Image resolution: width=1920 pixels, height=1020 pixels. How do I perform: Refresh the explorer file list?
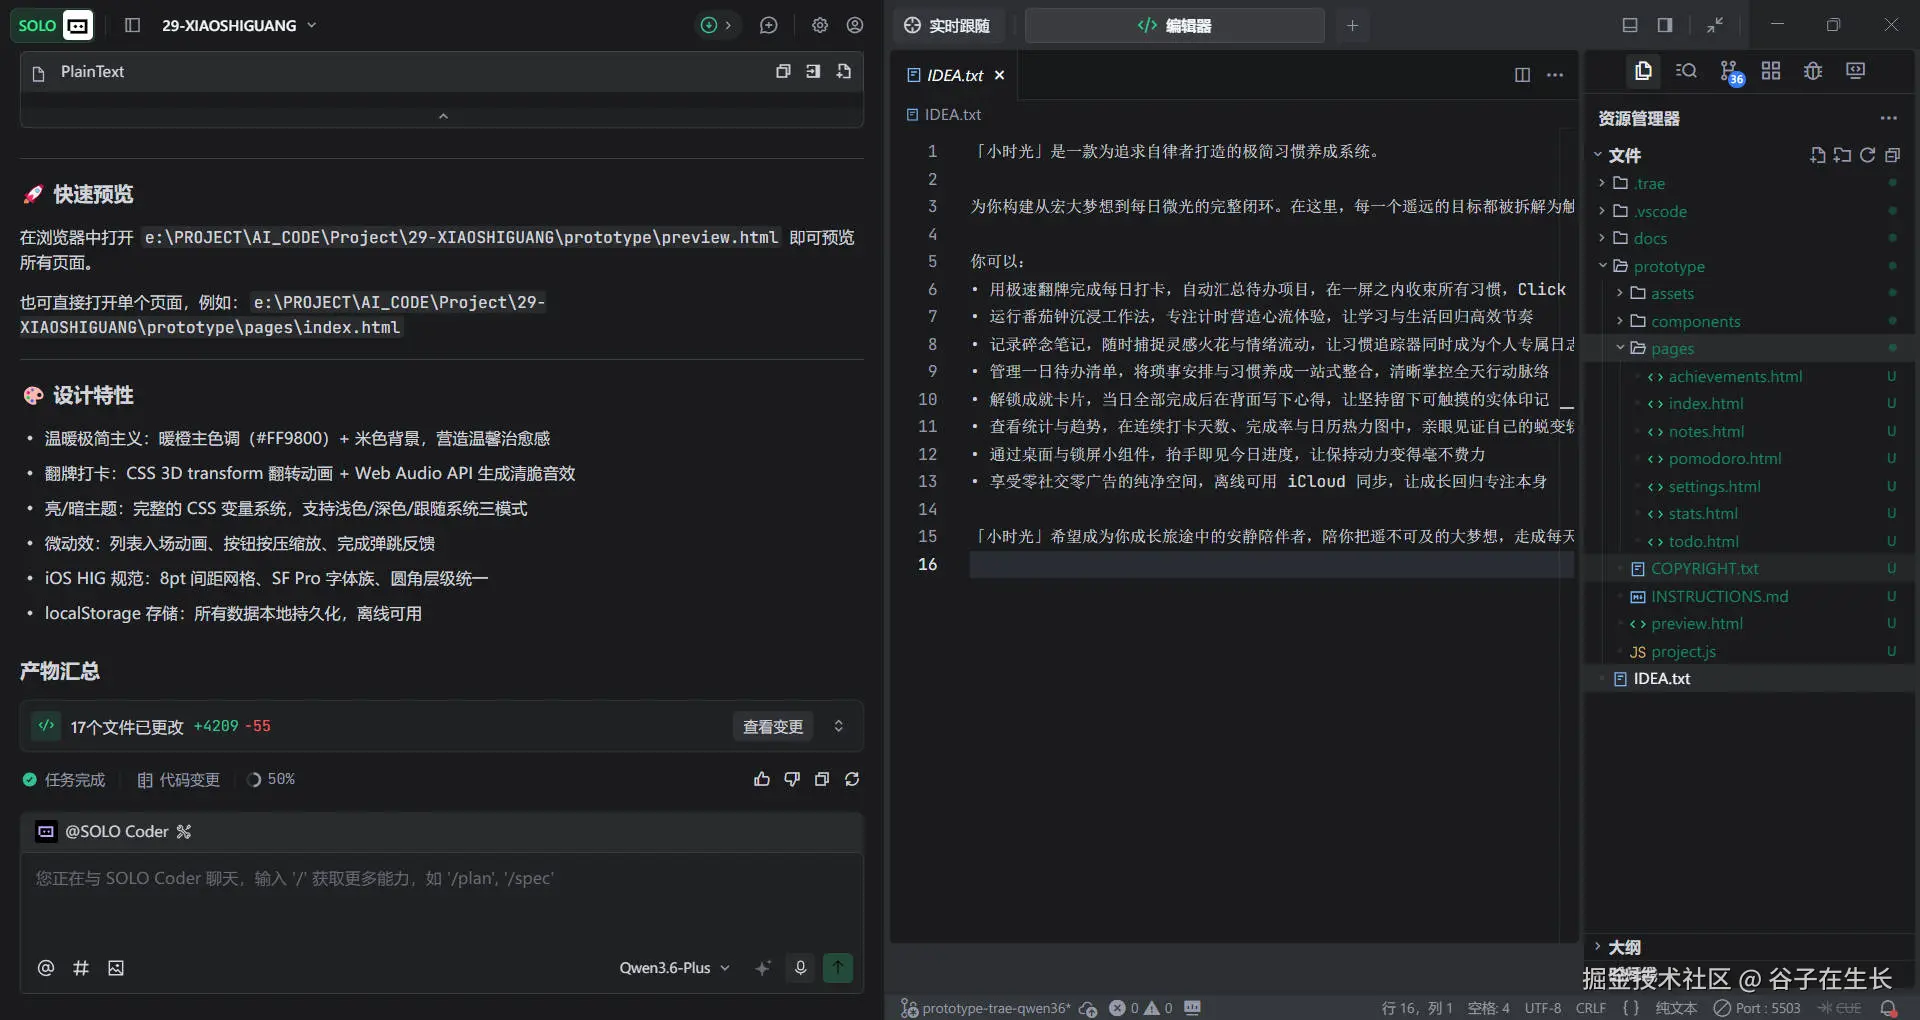[x=1867, y=155]
